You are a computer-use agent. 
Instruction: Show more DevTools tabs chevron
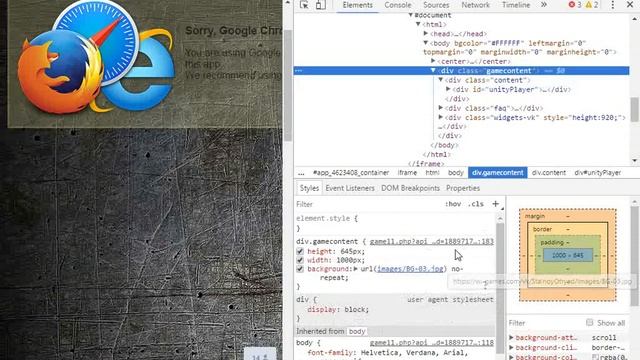(x=544, y=5)
